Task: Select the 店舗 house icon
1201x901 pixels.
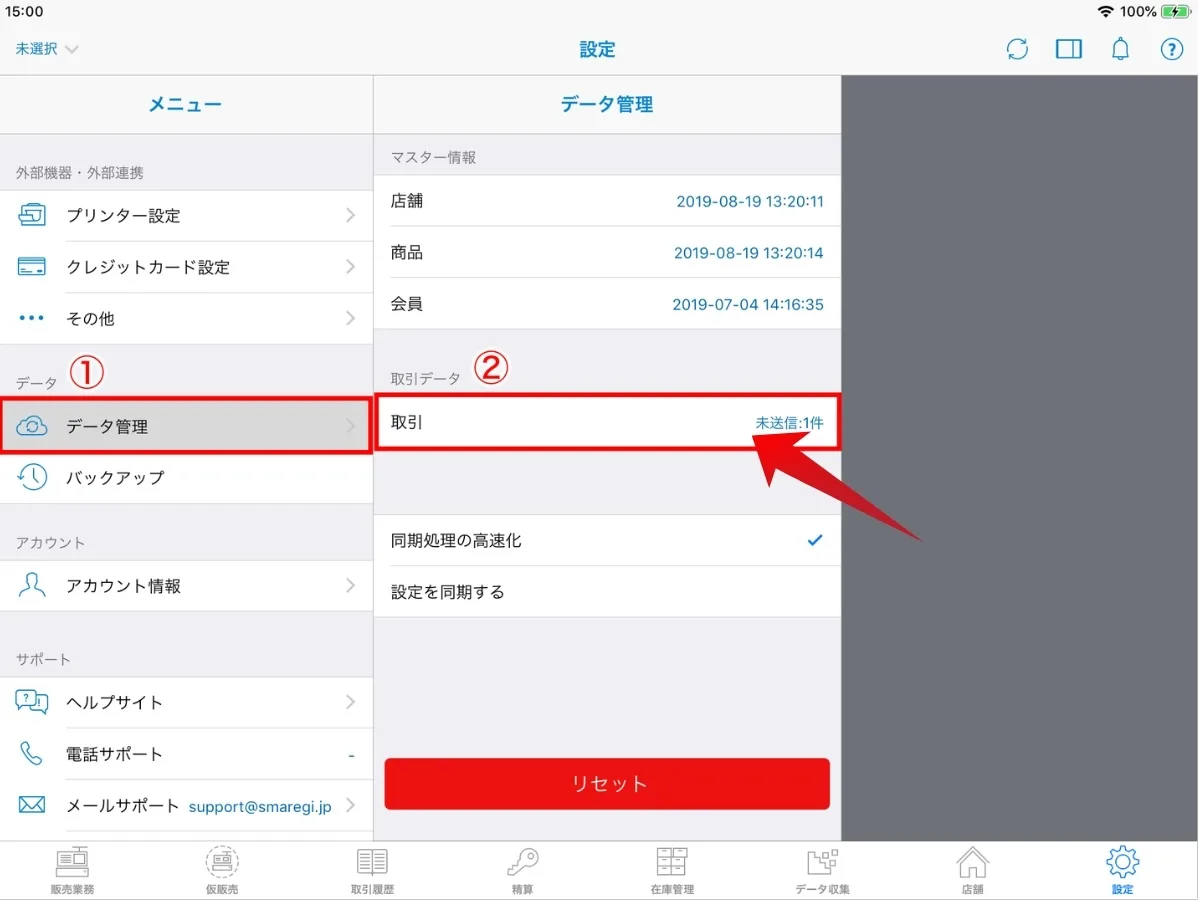Action: 972,870
